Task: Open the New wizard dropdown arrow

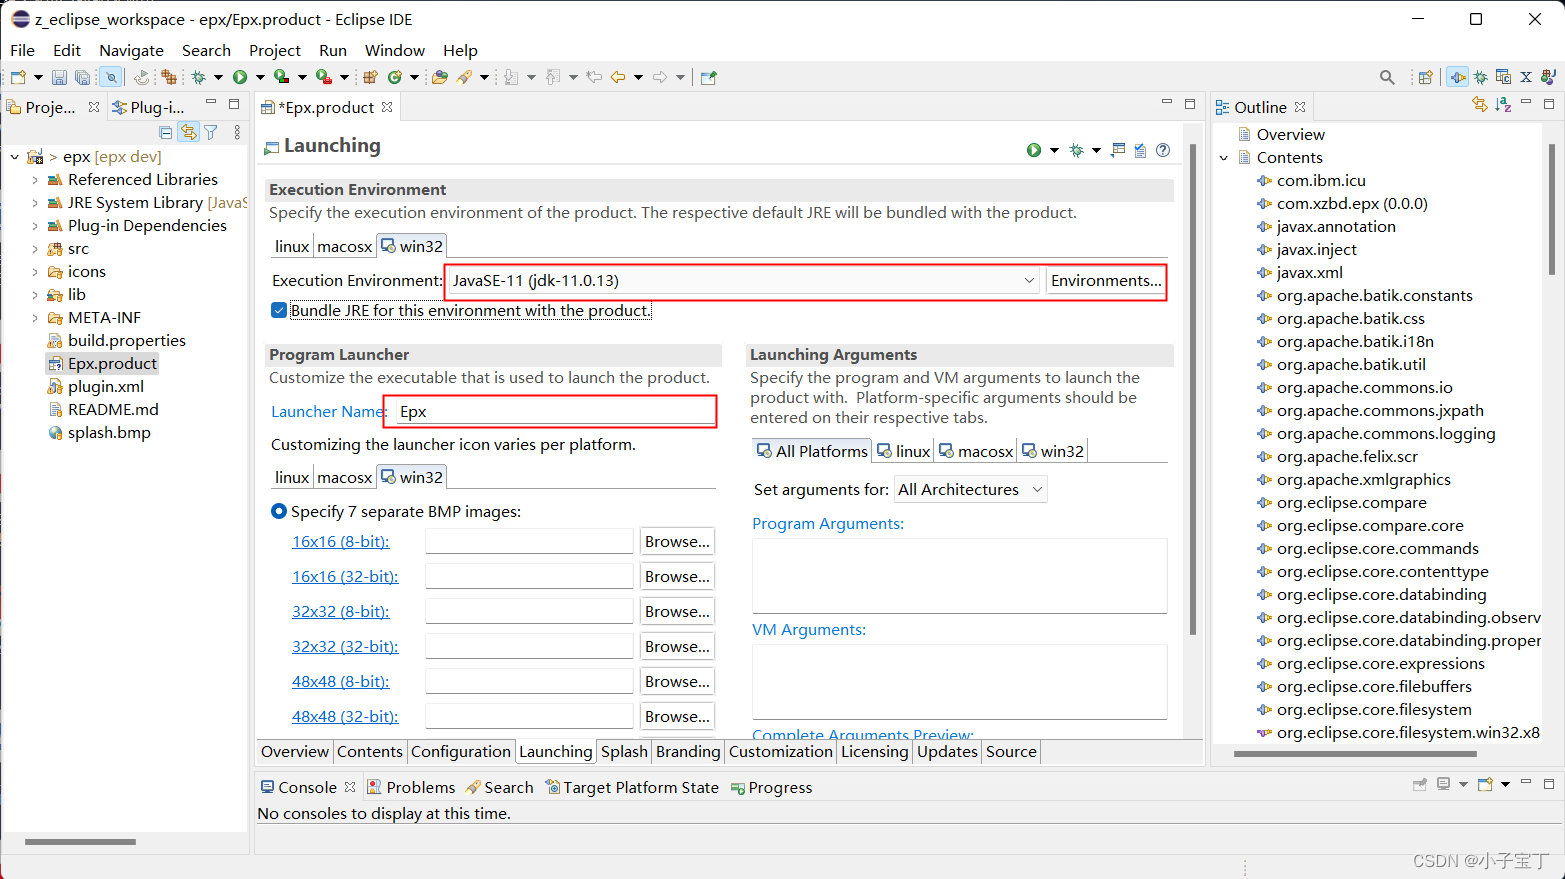Action: [x=38, y=77]
